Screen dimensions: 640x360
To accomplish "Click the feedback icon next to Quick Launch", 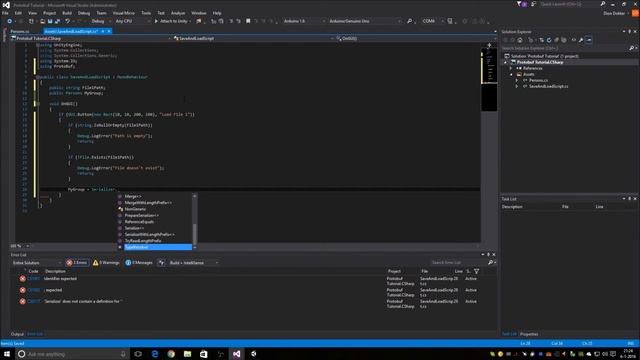I will coord(533,4).
